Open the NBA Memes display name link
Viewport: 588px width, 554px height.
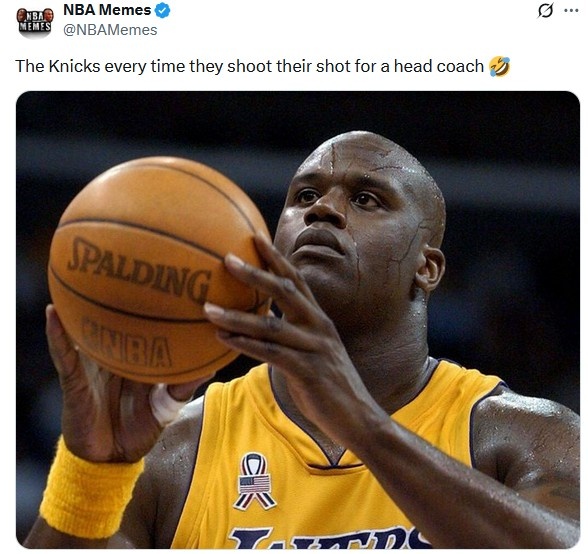[x=107, y=11]
